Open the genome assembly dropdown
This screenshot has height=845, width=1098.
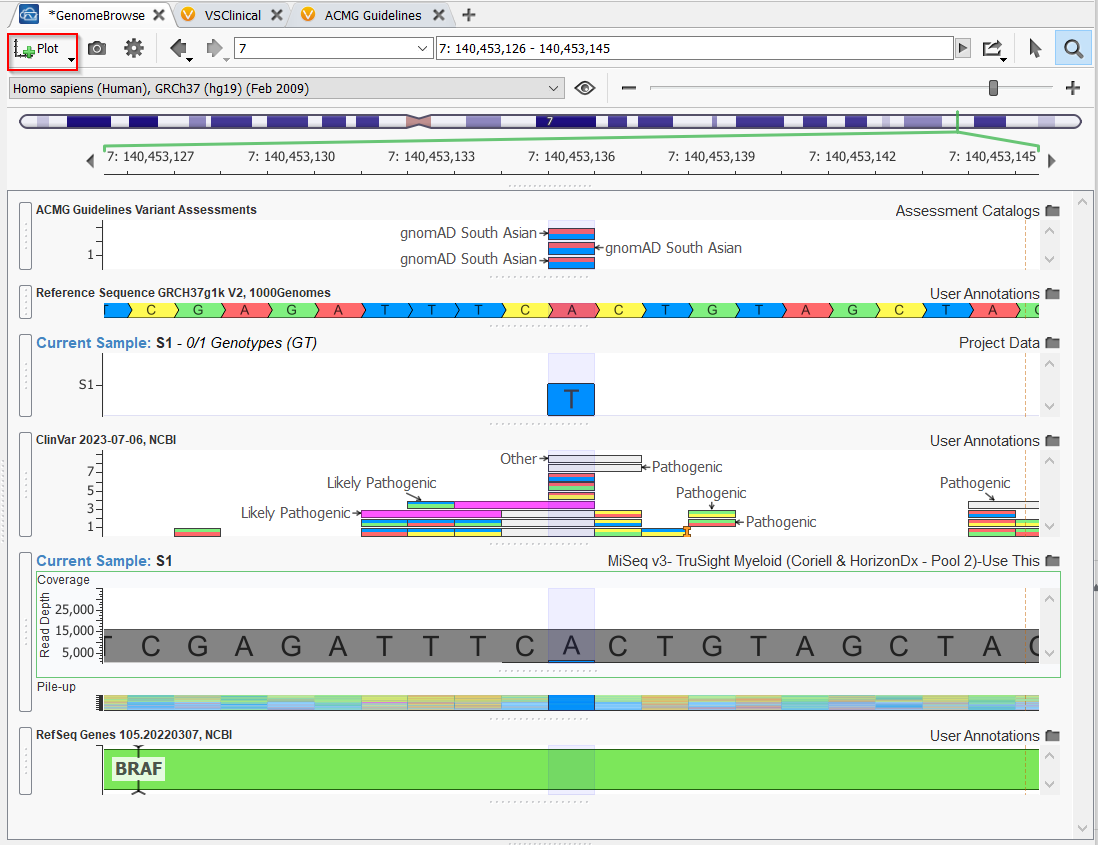[286, 88]
